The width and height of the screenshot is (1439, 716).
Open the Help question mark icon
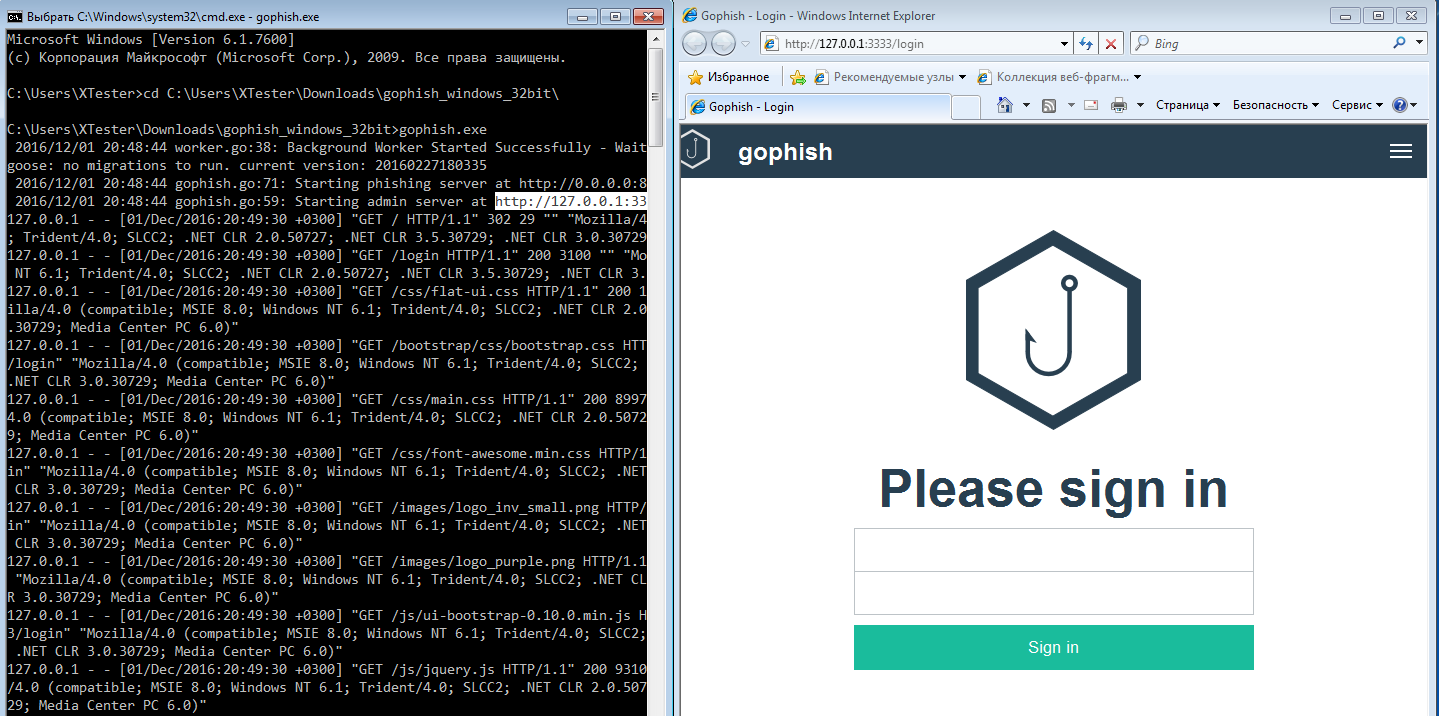pos(1399,105)
